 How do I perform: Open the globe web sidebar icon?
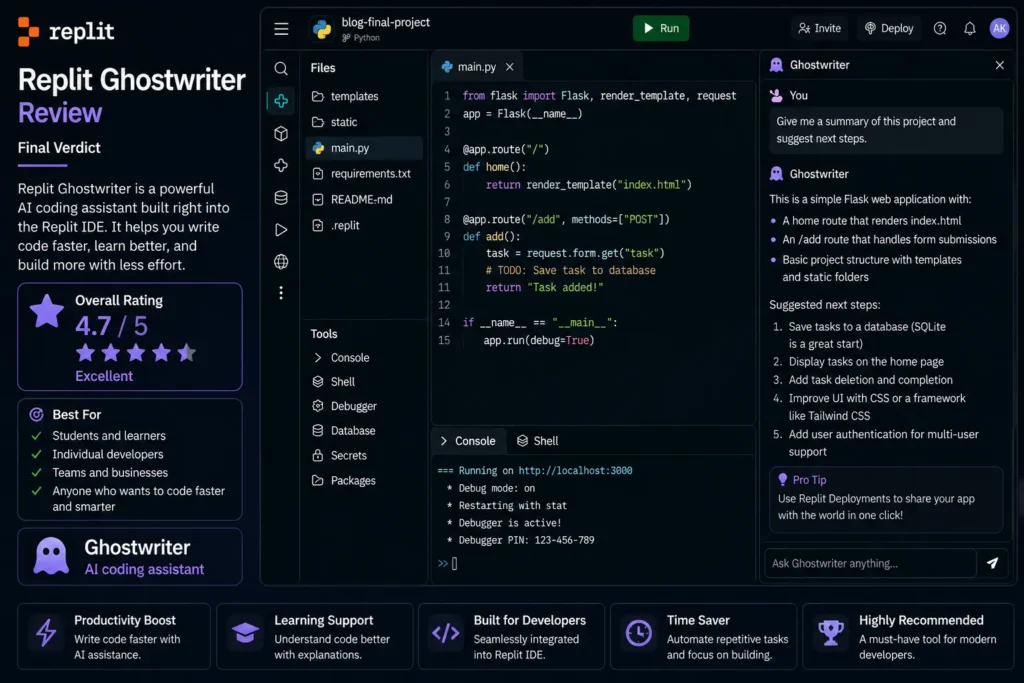[x=281, y=262]
